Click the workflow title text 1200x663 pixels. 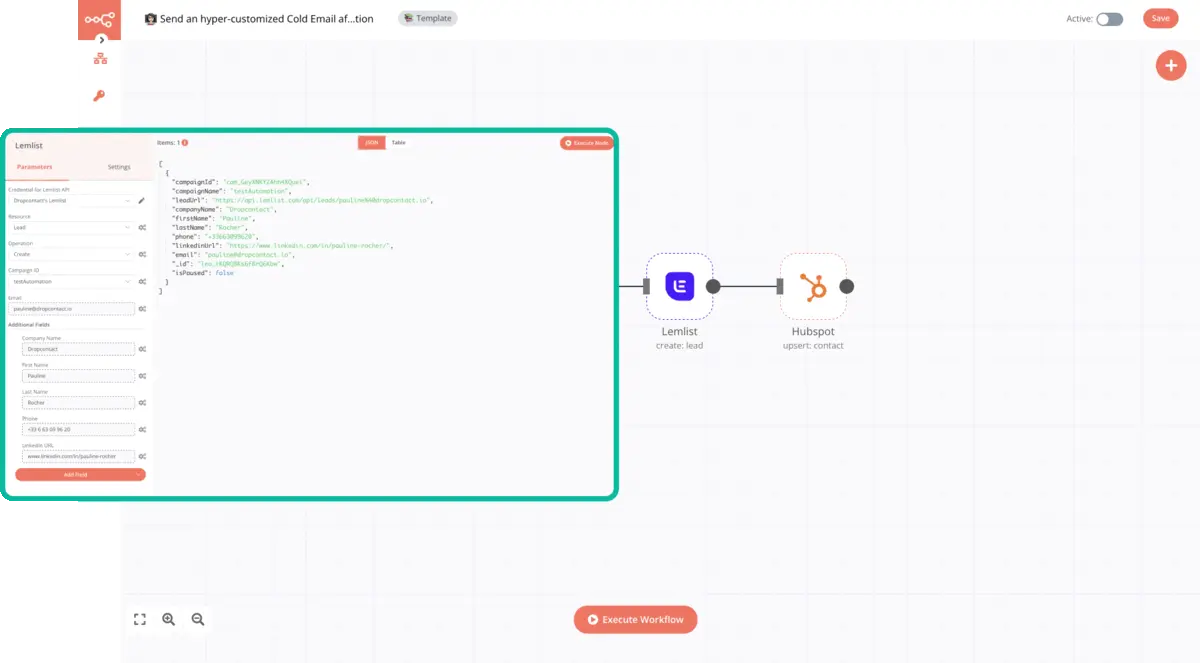click(x=267, y=19)
